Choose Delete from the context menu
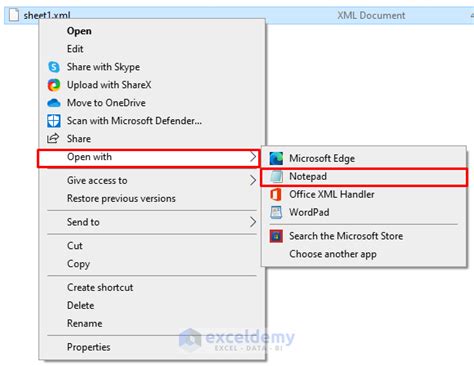 tap(152, 305)
